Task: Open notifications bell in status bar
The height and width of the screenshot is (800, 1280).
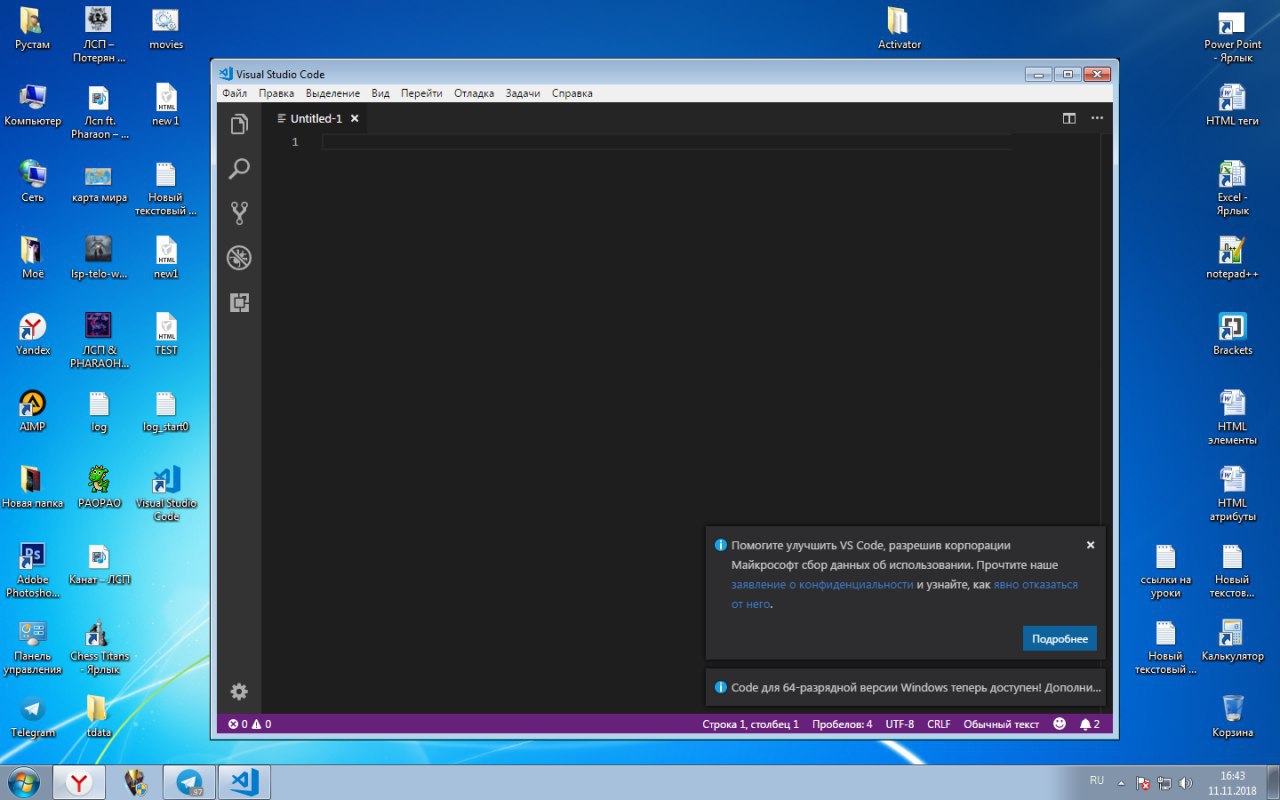Action: (x=1090, y=724)
